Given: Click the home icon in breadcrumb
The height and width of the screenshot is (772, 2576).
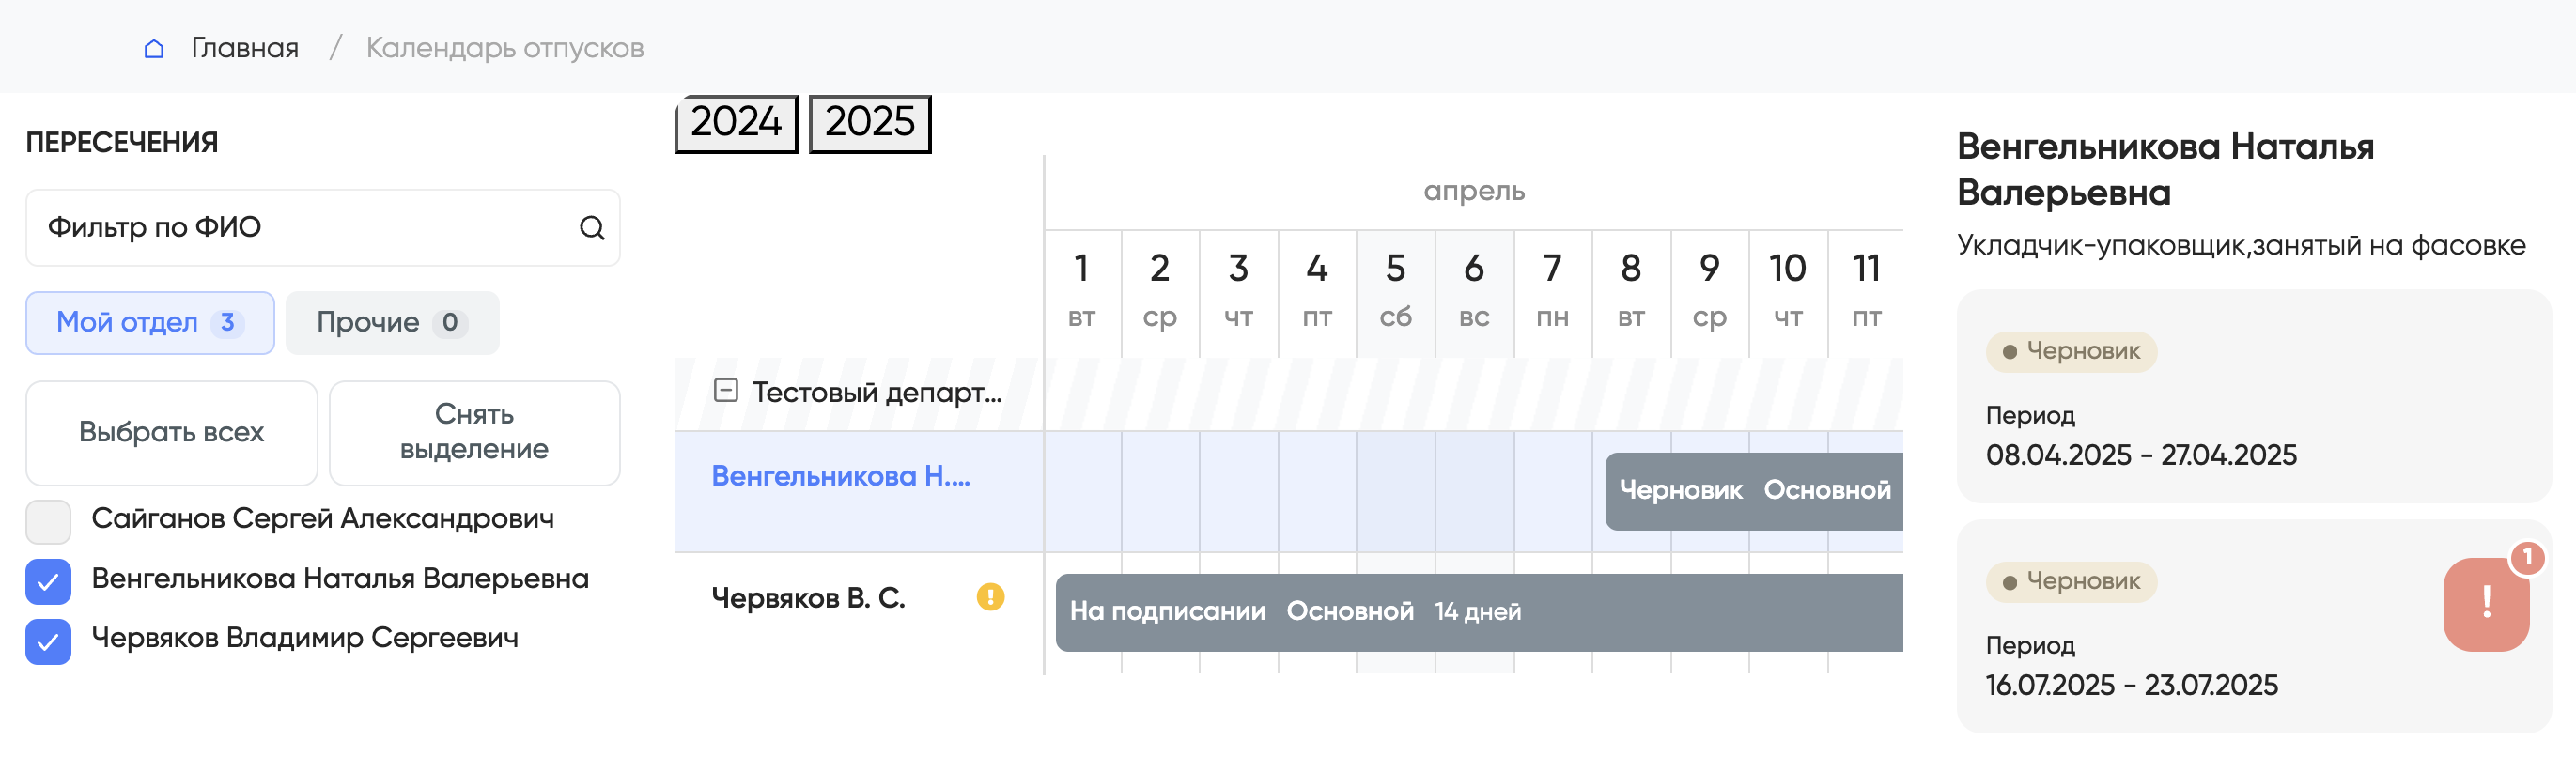Looking at the screenshot, I should pyautogui.click(x=154, y=48).
